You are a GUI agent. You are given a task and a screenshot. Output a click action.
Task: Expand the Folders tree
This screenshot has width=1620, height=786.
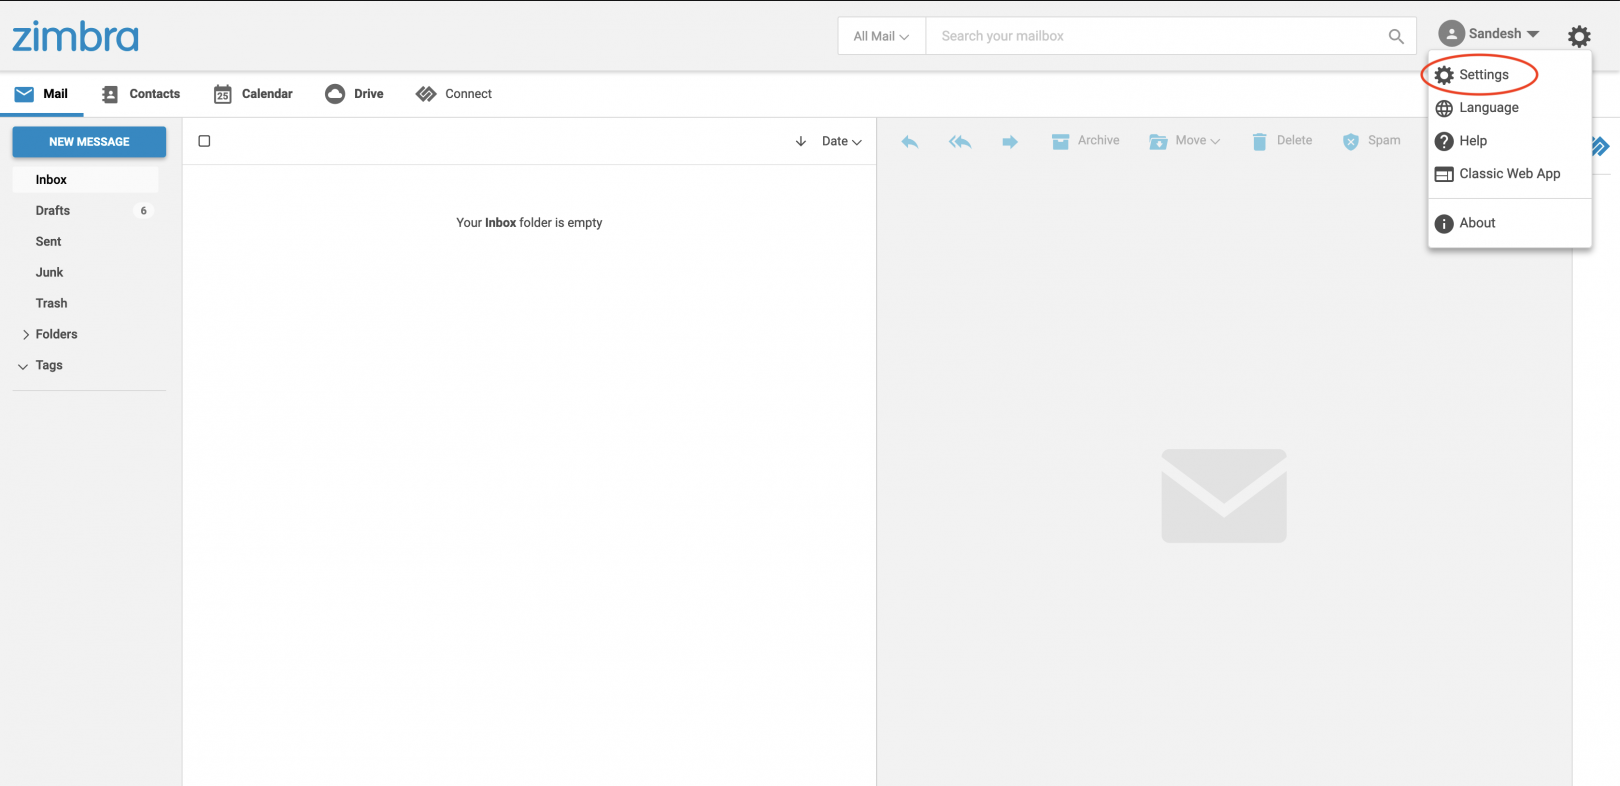coord(26,335)
